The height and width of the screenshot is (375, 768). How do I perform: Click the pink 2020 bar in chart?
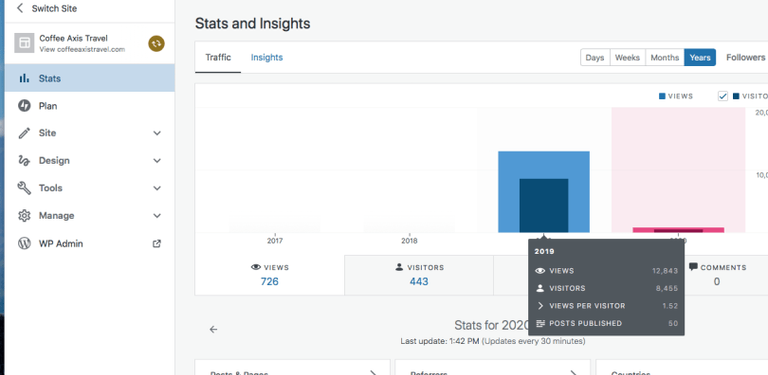pos(678,230)
